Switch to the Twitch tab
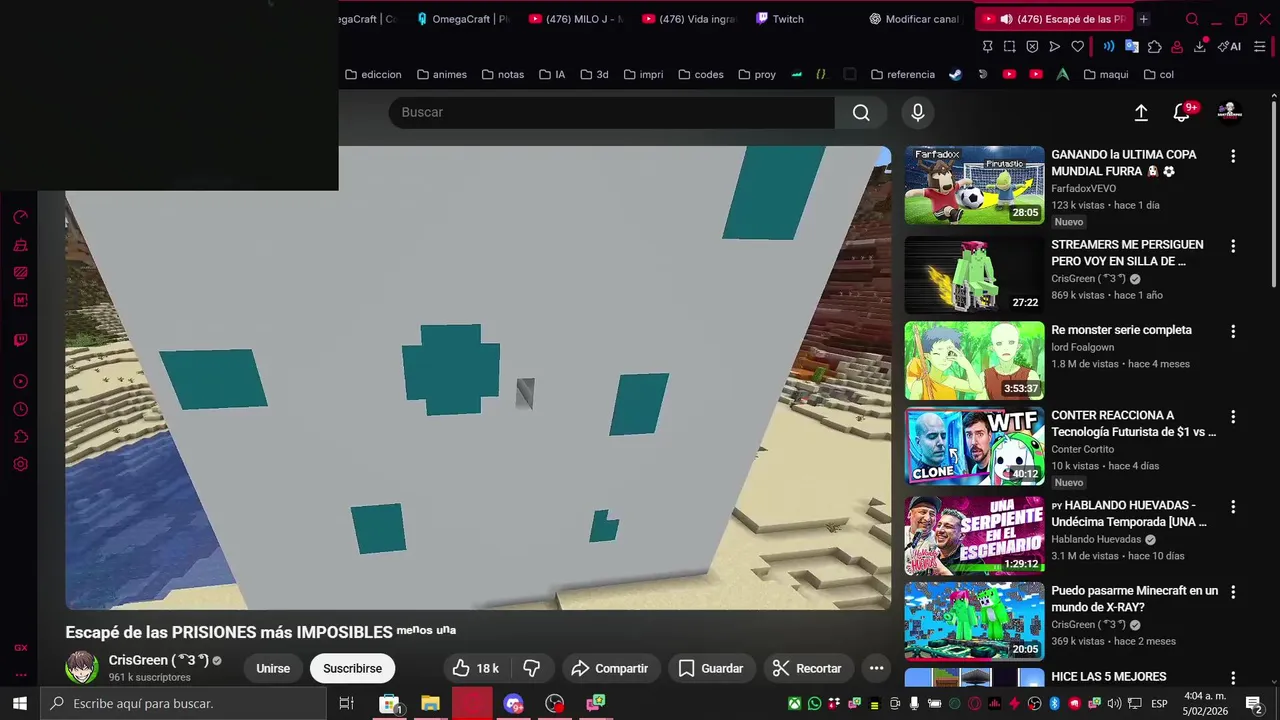Image resolution: width=1280 pixels, height=720 pixels. click(779, 19)
